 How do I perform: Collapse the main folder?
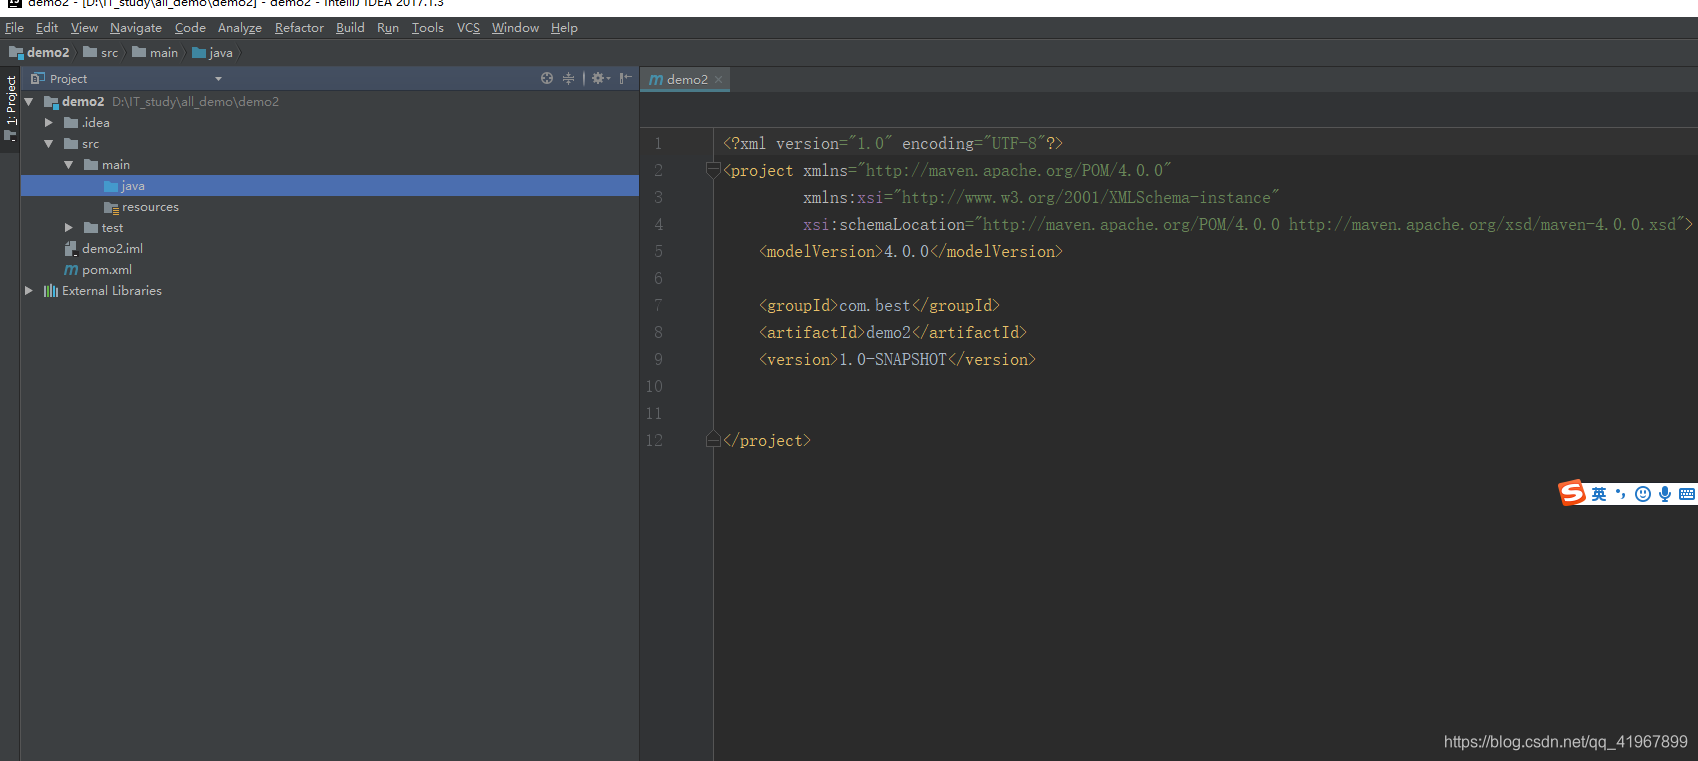click(x=69, y=165)
